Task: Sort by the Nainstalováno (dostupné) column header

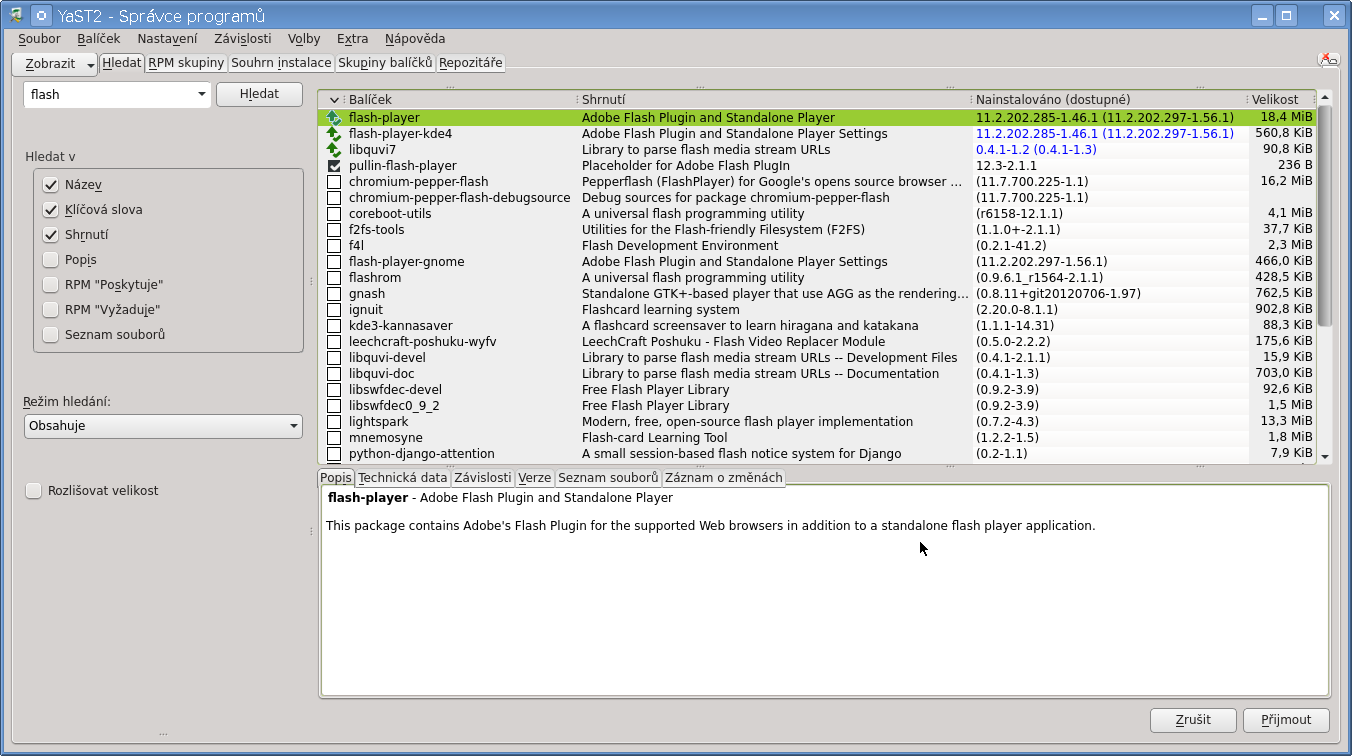Action: 1109,100
